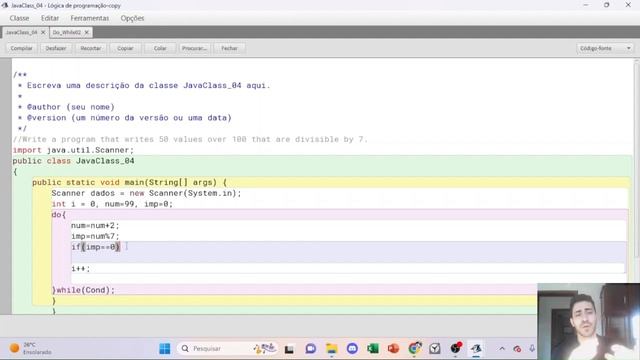
Task: Click the Copiar button
Action: pos(125,48)
